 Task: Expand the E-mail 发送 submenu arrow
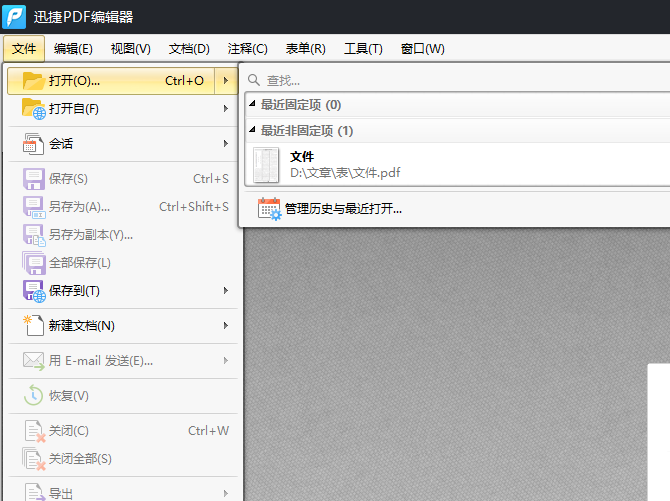[x=226, y=361]
